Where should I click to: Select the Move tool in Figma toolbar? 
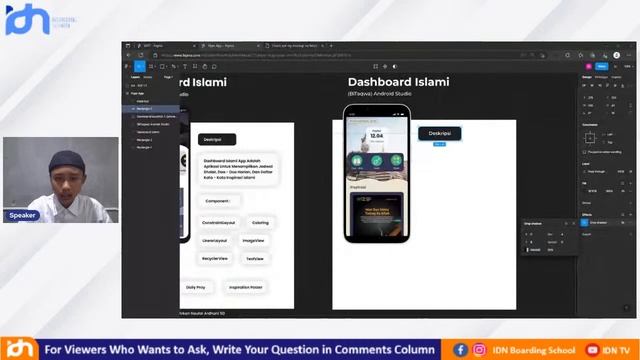click(140, 67)
